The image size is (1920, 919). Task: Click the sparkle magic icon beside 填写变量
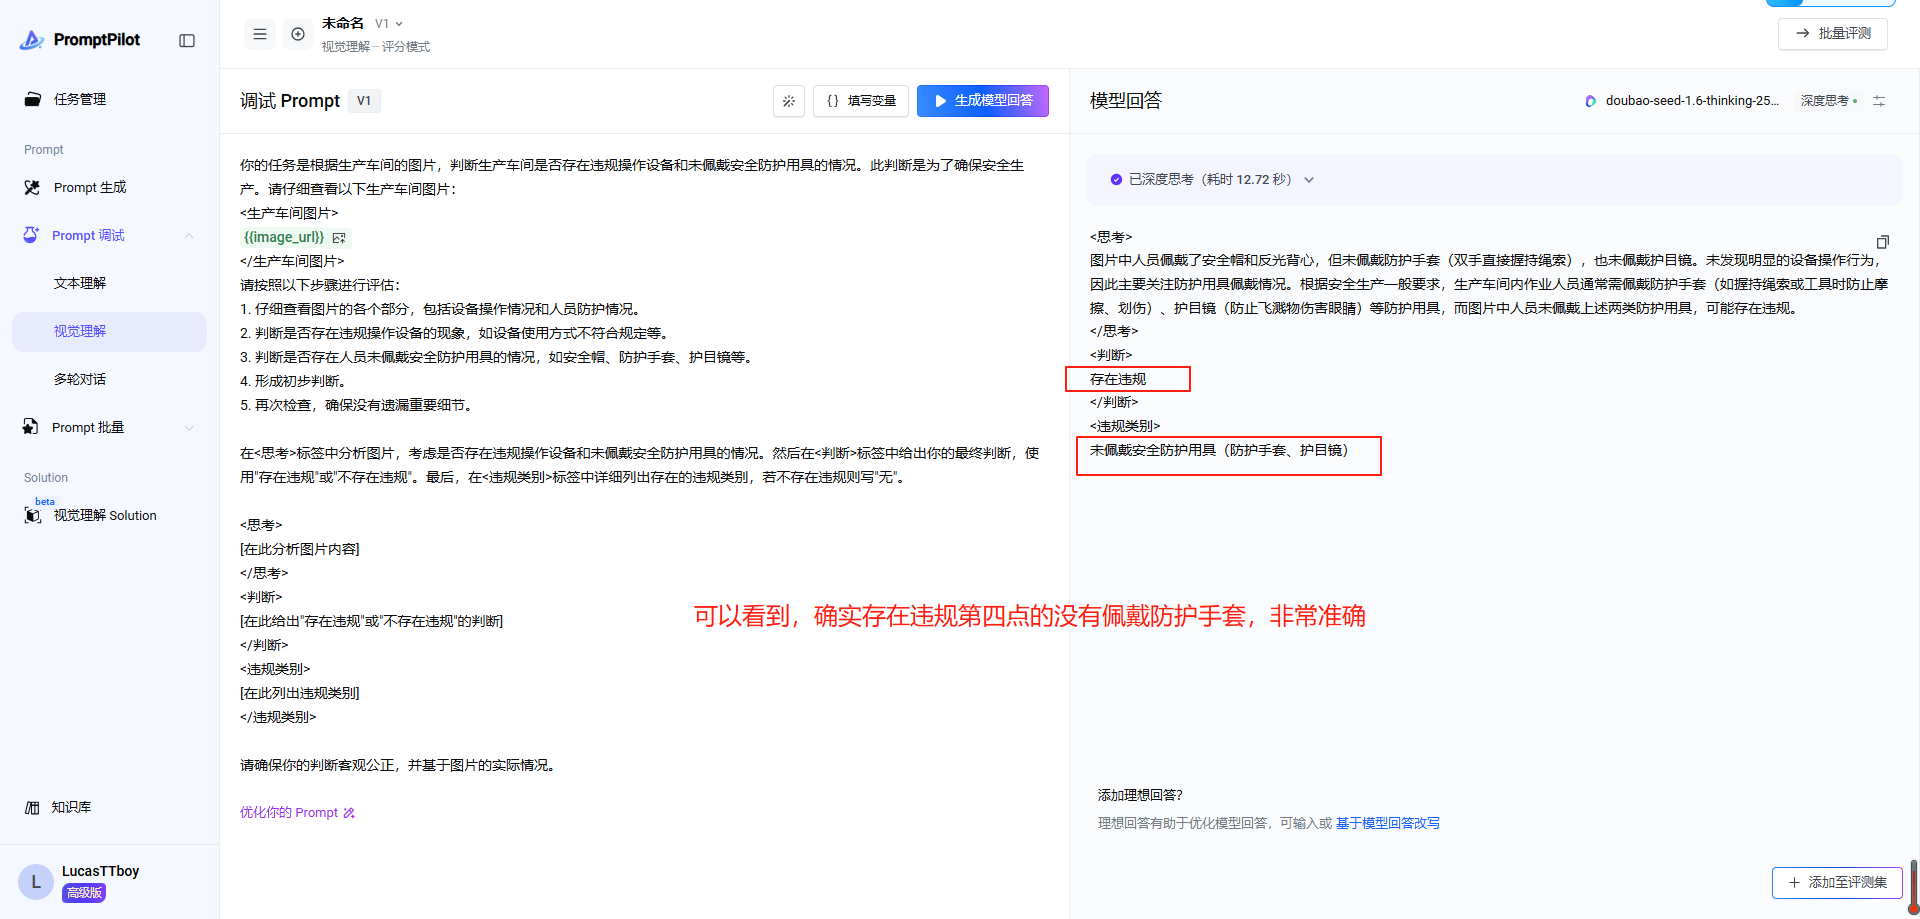coord(789,101)
